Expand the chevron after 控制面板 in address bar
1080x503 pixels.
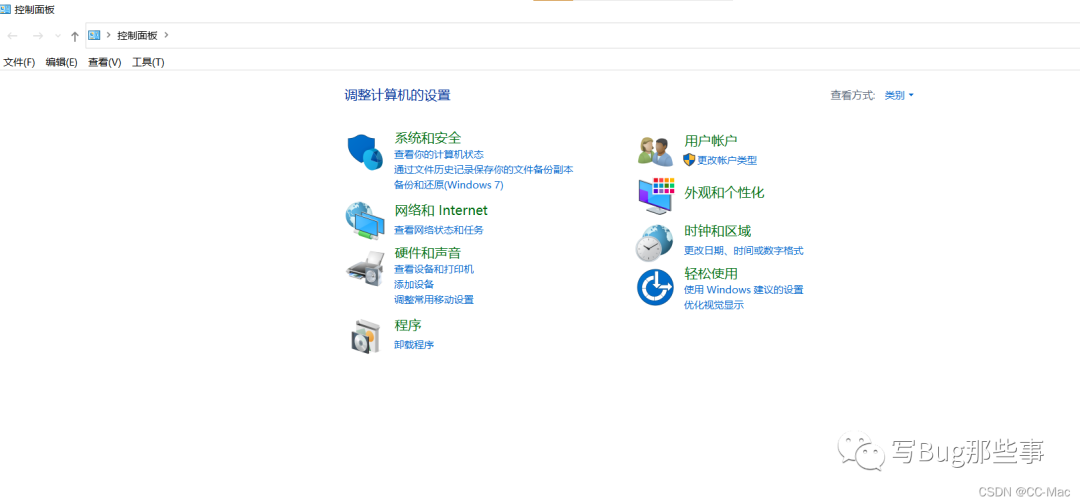[166, 35]
